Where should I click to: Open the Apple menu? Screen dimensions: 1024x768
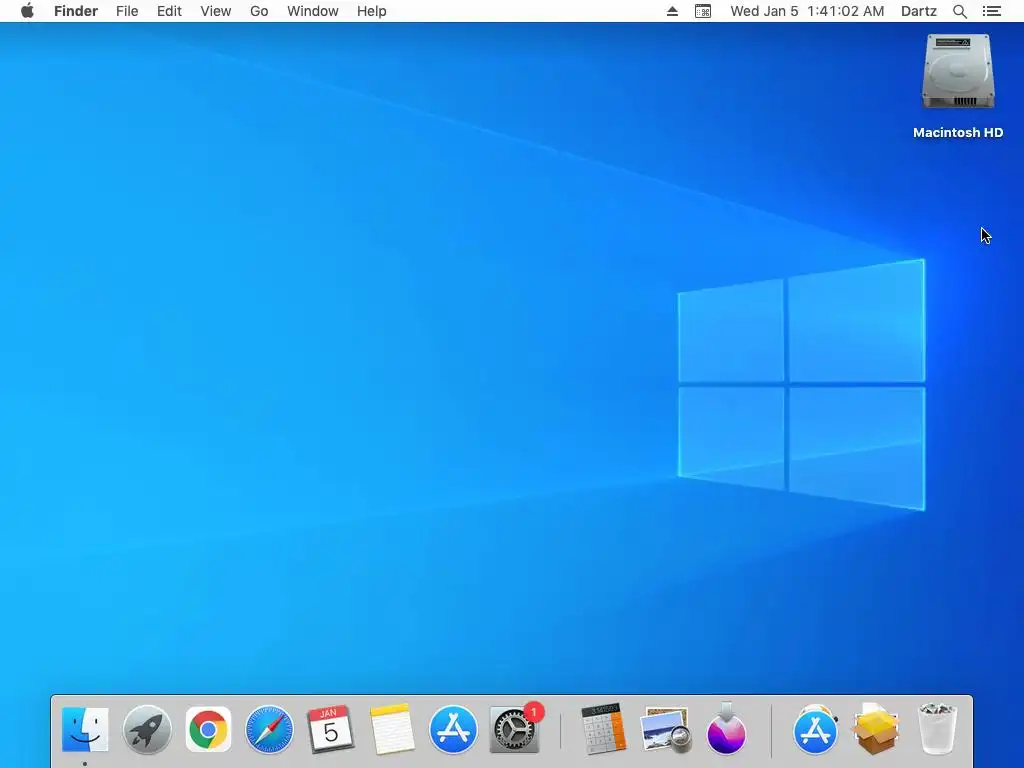pos(27,11)
